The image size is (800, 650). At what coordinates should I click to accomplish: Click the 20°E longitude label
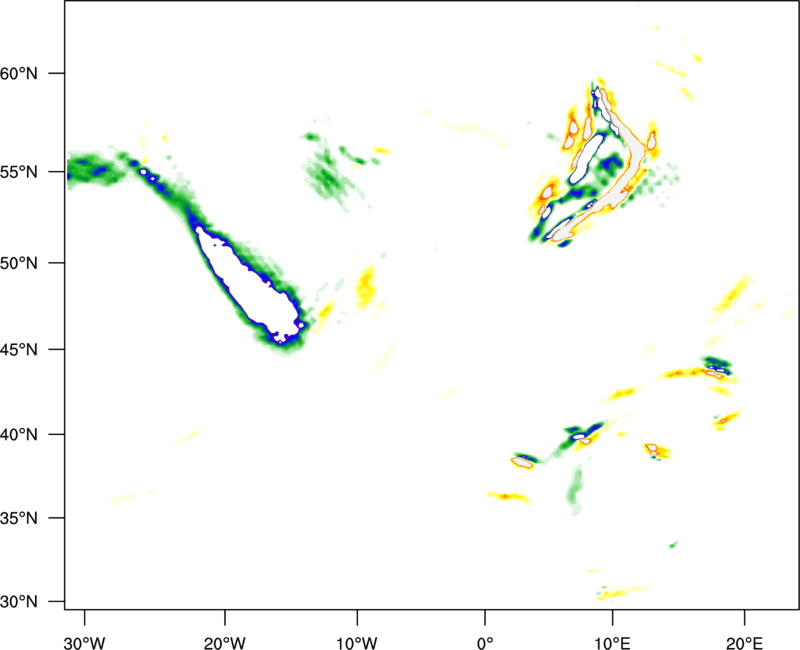[x=744, y=643]
